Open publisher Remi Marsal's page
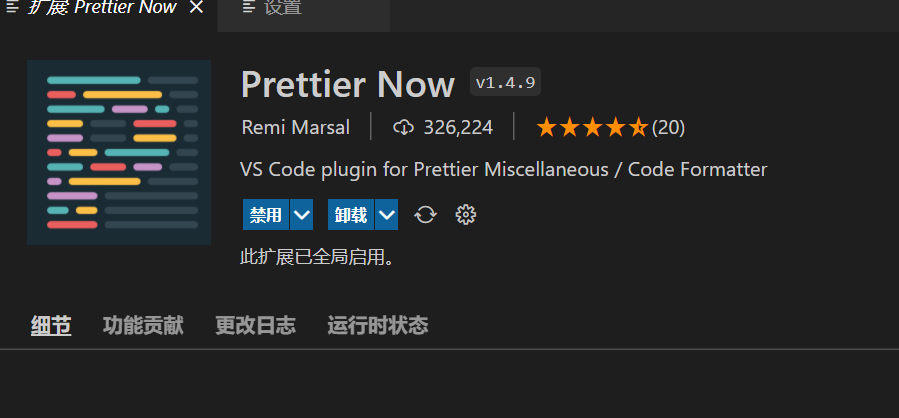 tap(295, 127)
